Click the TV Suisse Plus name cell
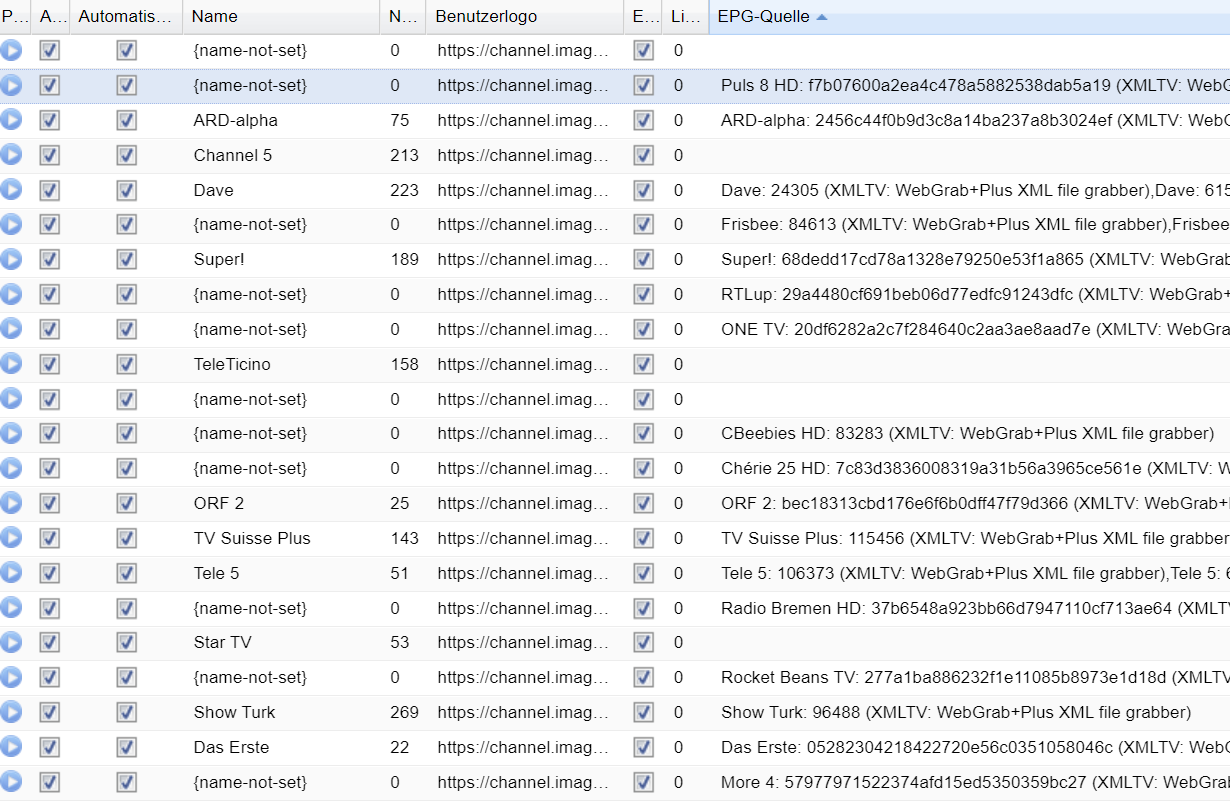The height and width of the screenshot is (801, 1230). pos(281,538)
